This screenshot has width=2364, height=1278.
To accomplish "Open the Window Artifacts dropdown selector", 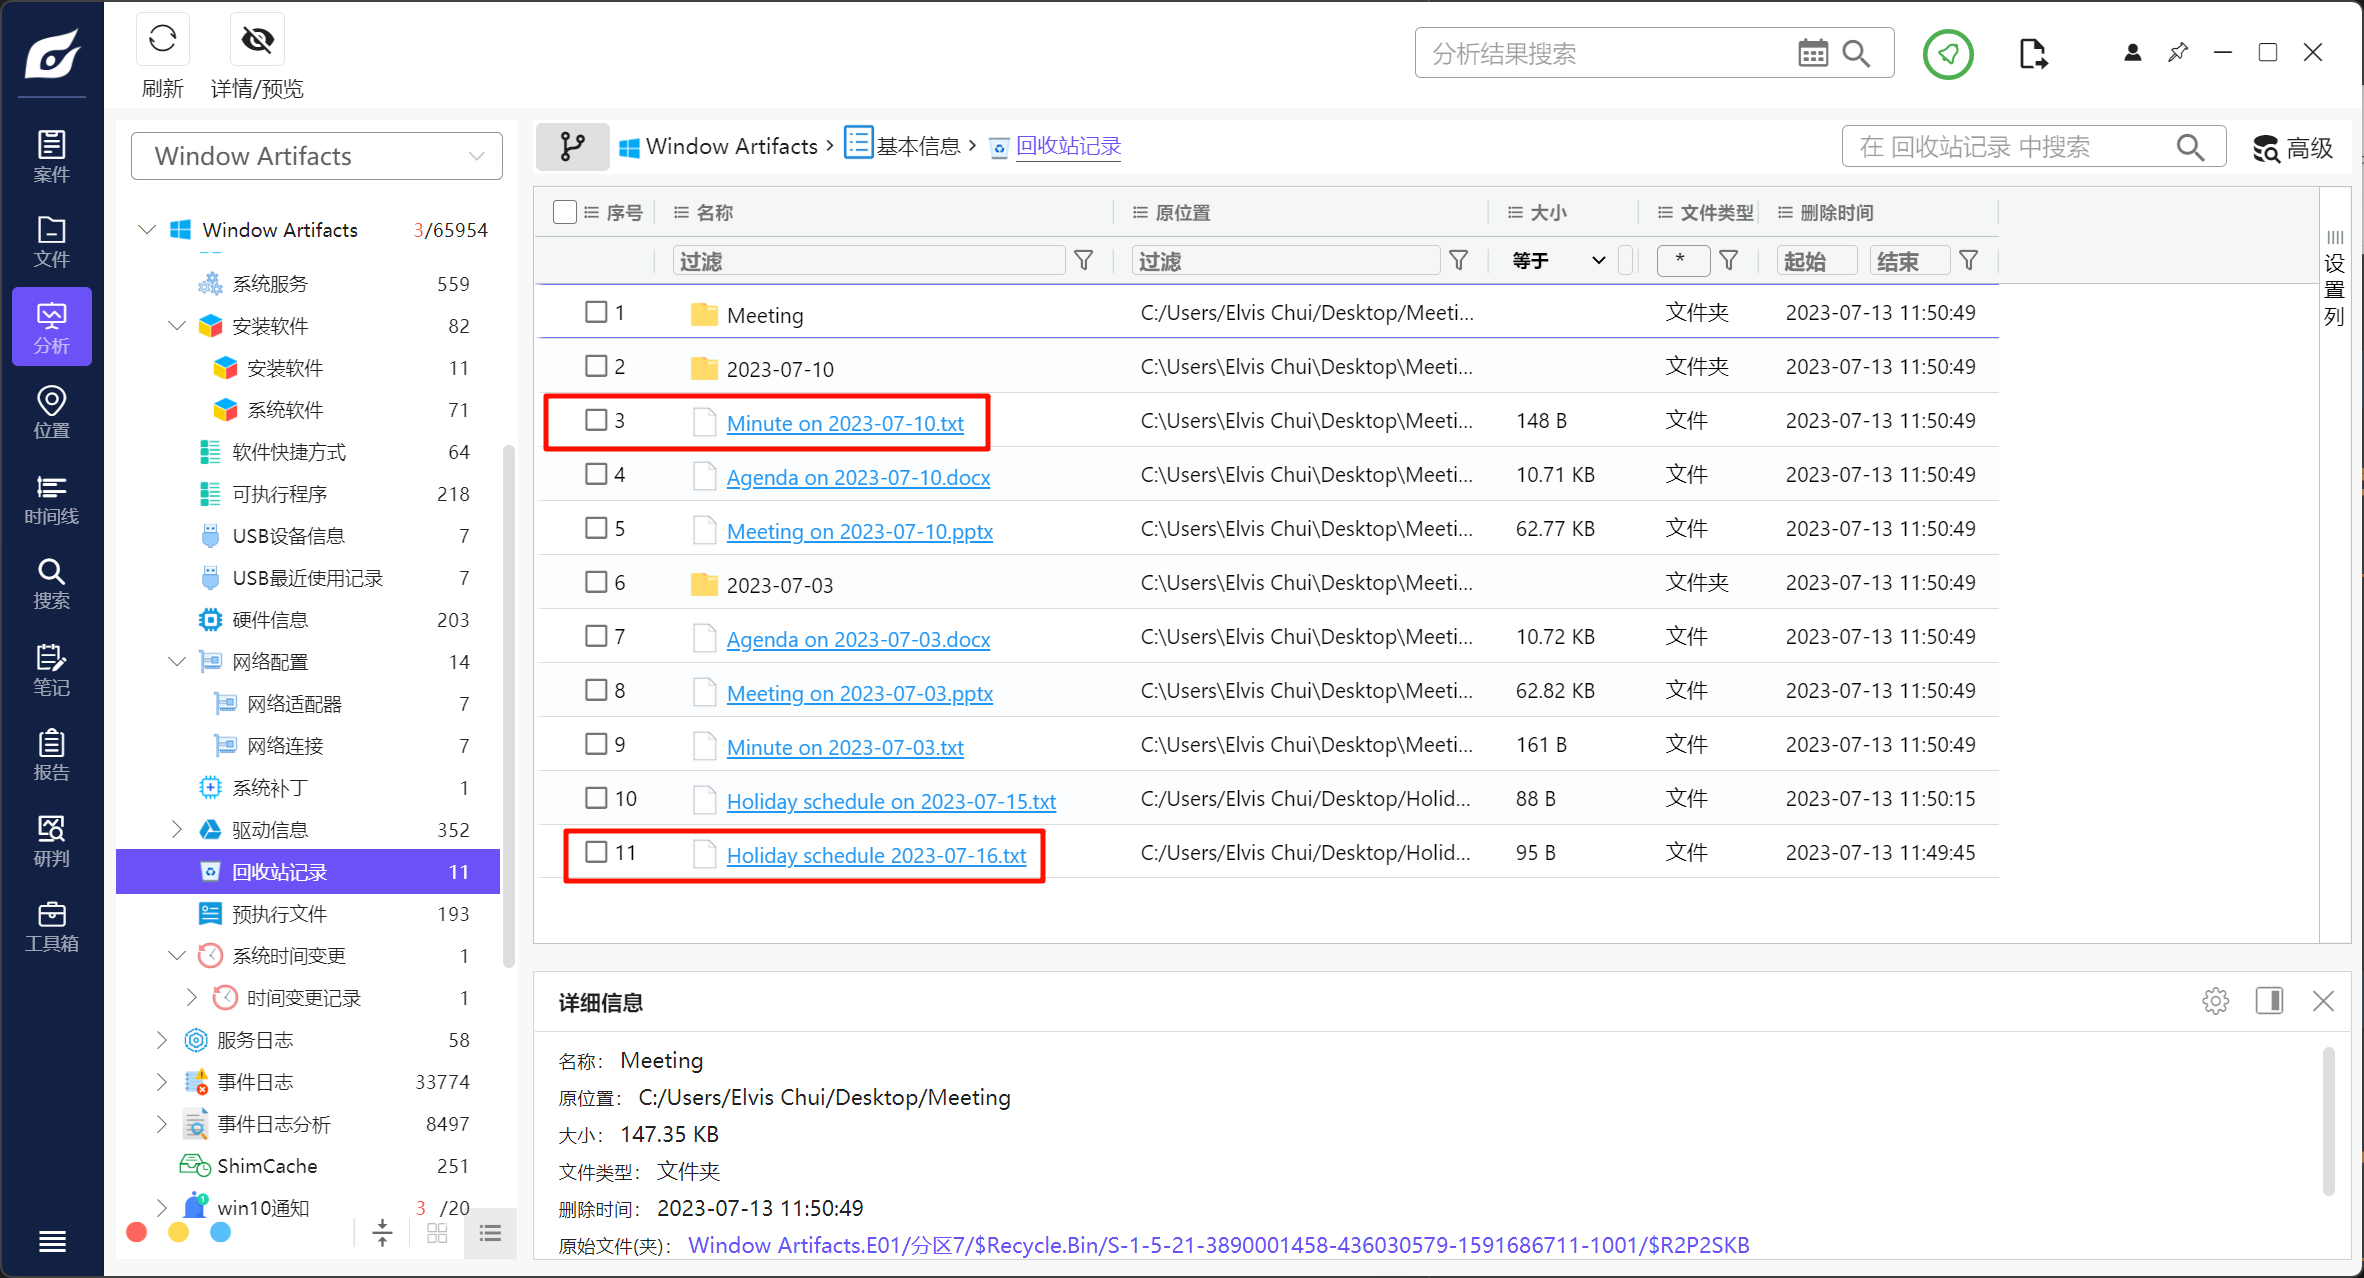I will [x=316, y=156].
